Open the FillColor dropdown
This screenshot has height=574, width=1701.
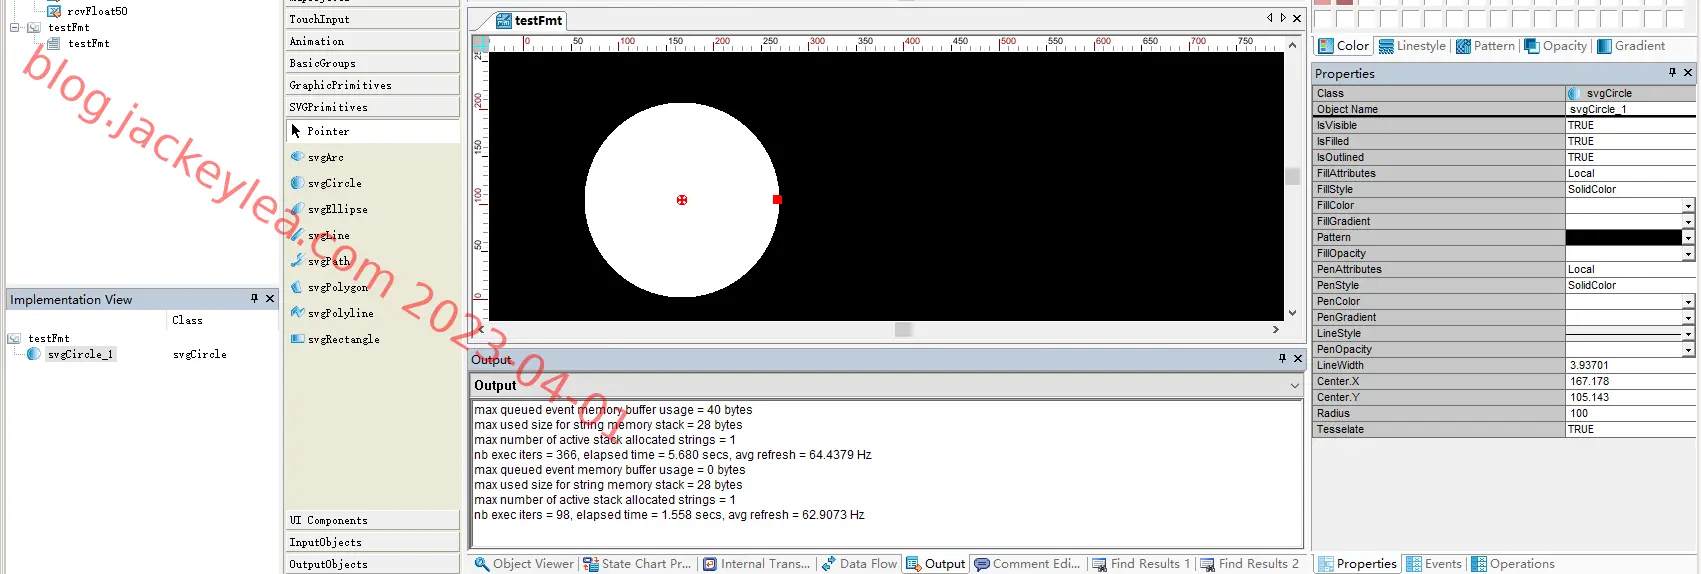point(1688,206)
